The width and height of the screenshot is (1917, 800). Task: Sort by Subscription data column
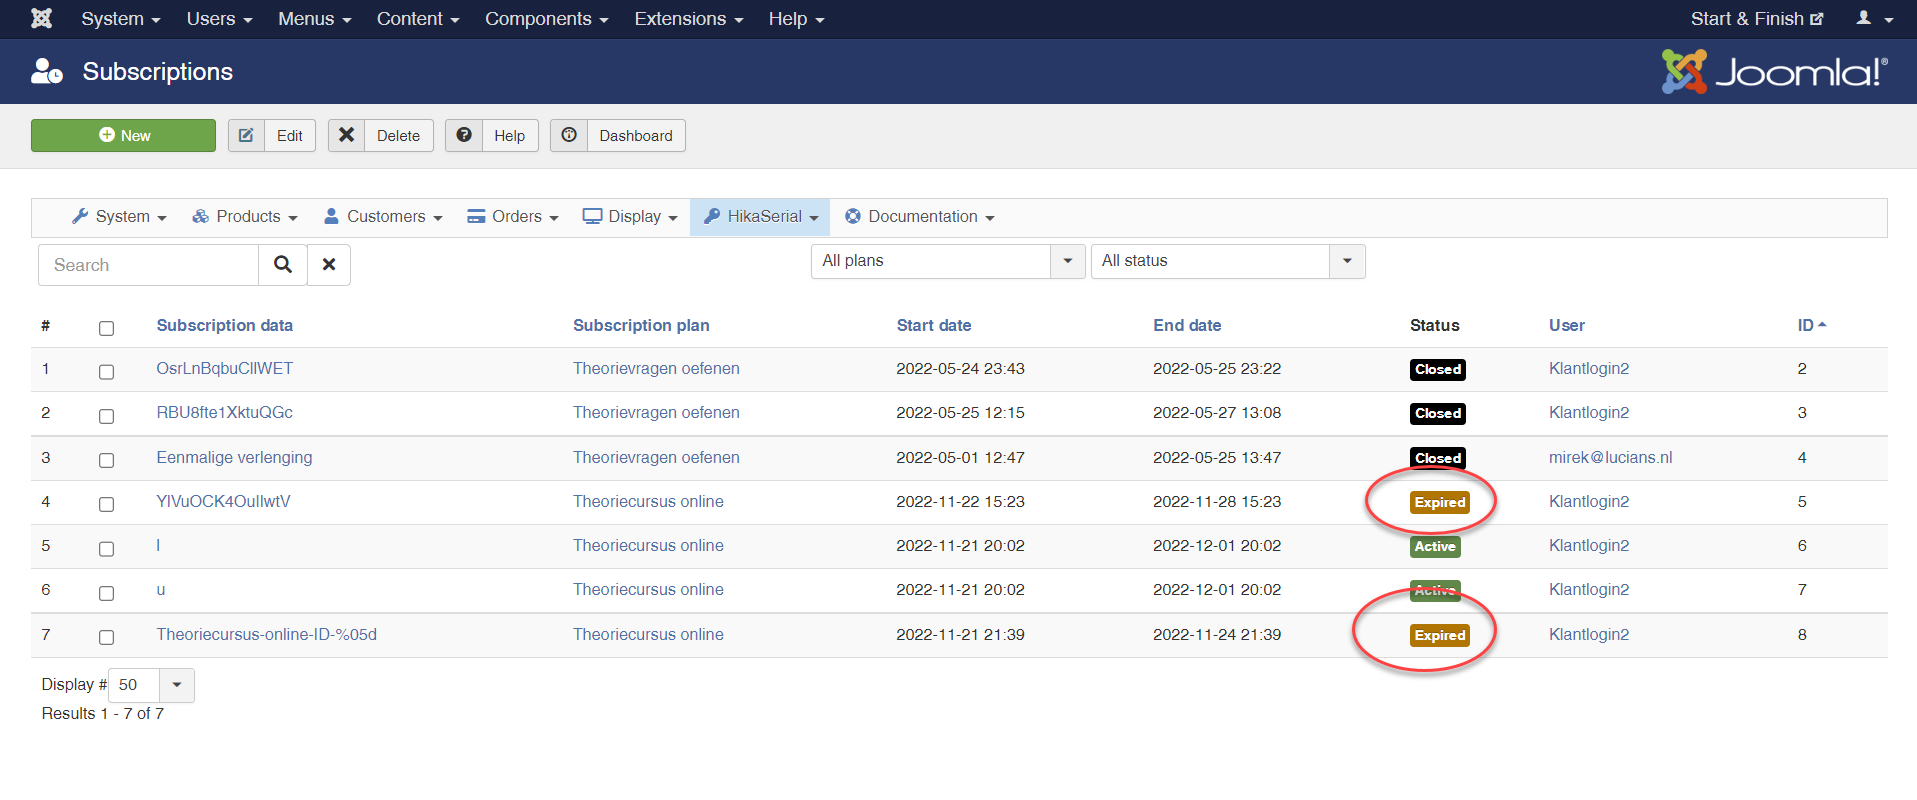[x=225, y=325]
